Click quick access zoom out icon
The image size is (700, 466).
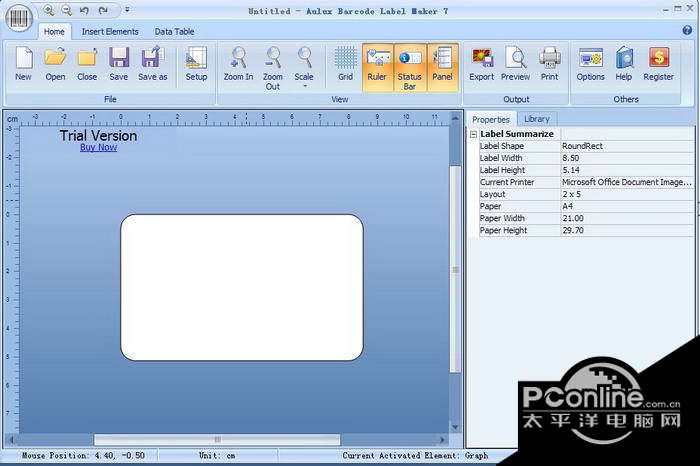(x=67, y=10)
